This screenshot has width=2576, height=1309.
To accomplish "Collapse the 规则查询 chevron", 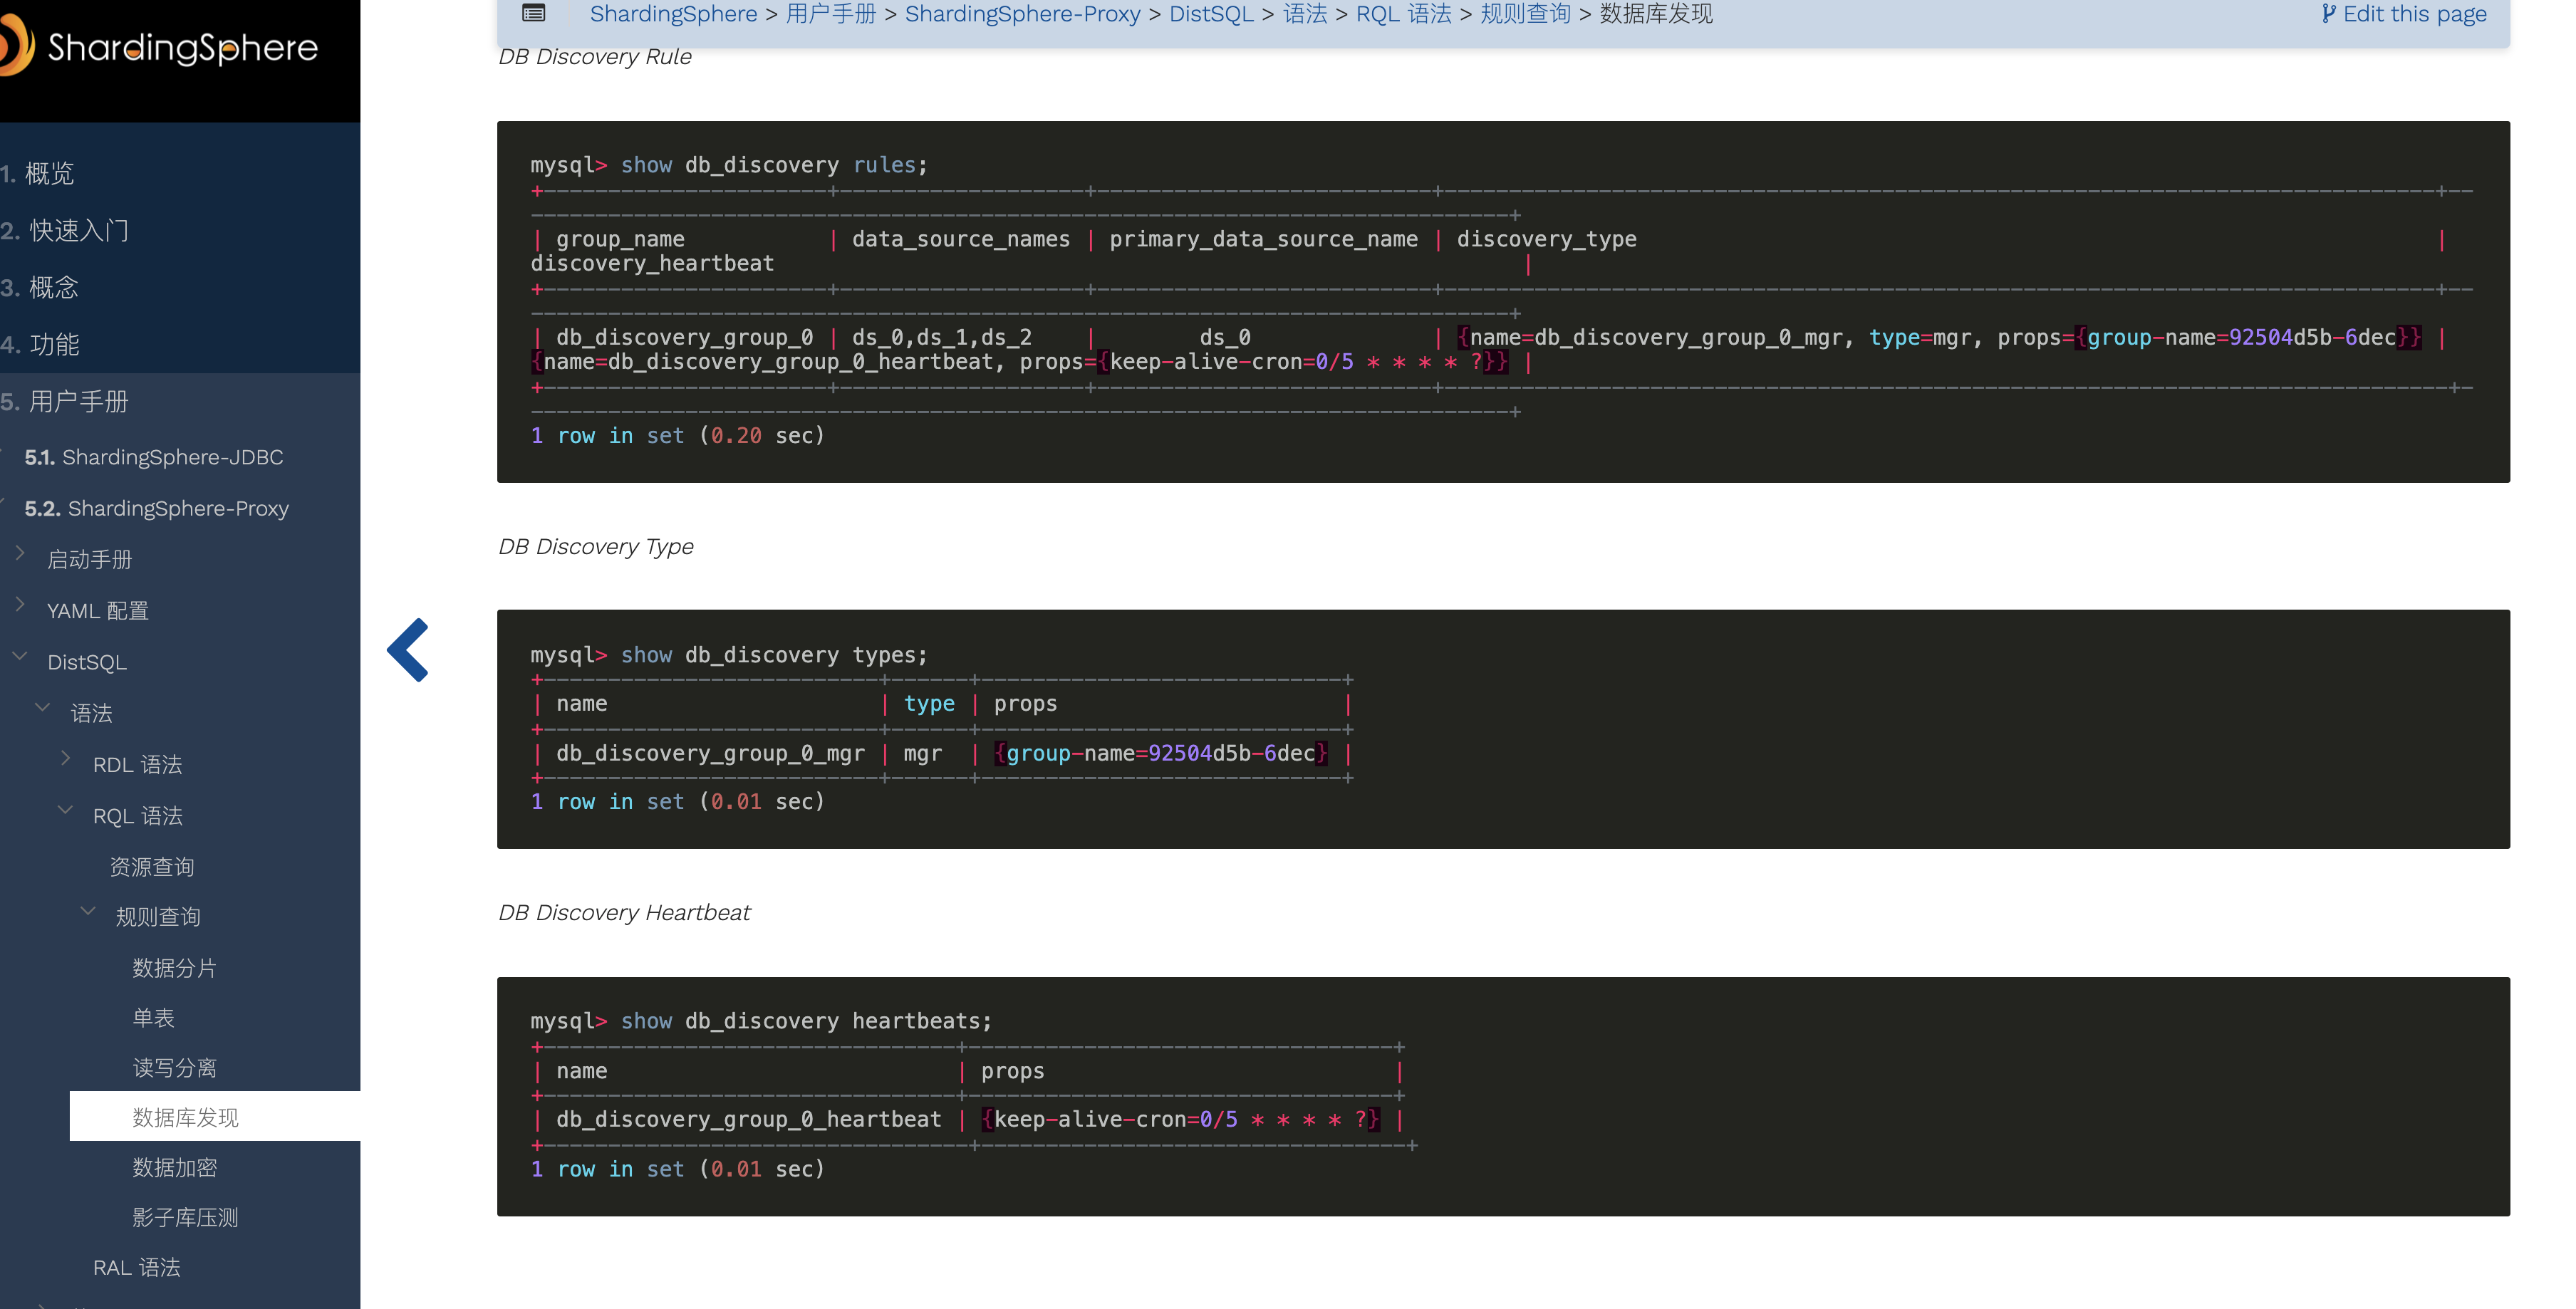I will 89,910.
